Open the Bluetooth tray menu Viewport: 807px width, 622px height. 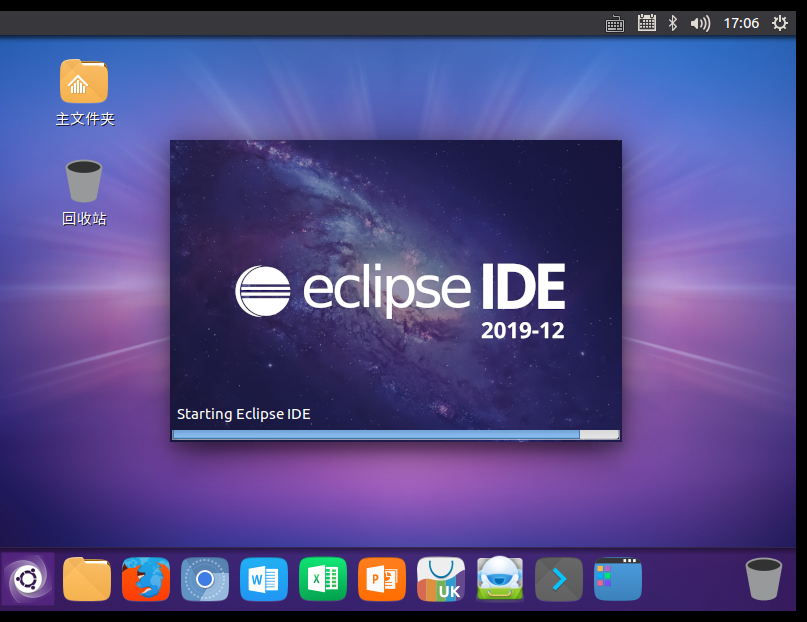(x=673, y=23)
